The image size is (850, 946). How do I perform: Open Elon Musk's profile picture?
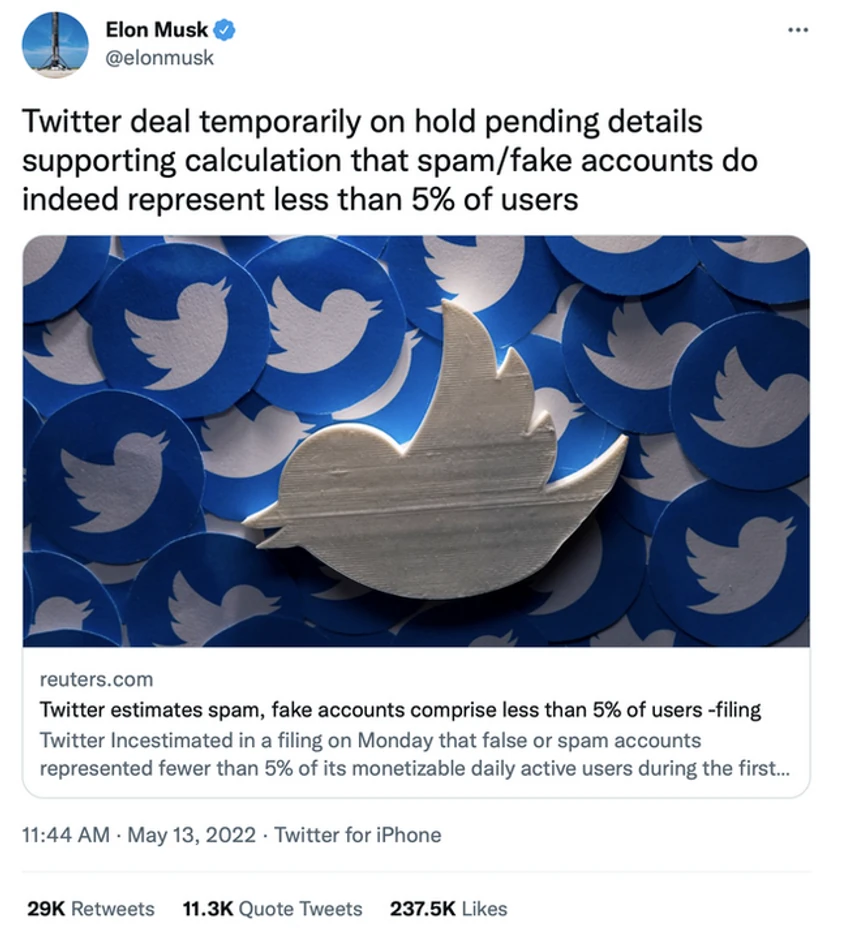point(54,43)
